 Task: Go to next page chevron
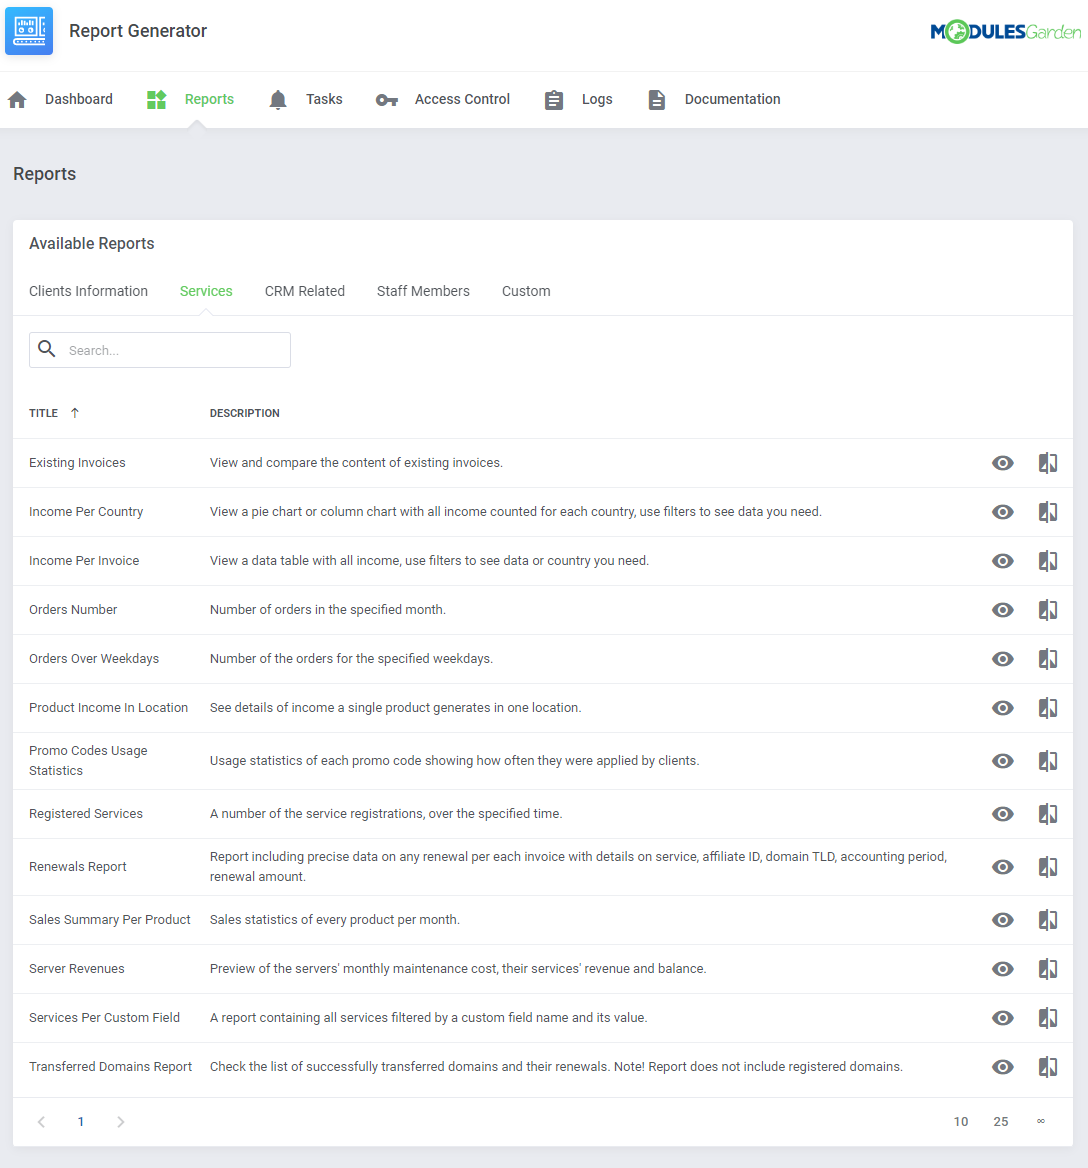121,1122
